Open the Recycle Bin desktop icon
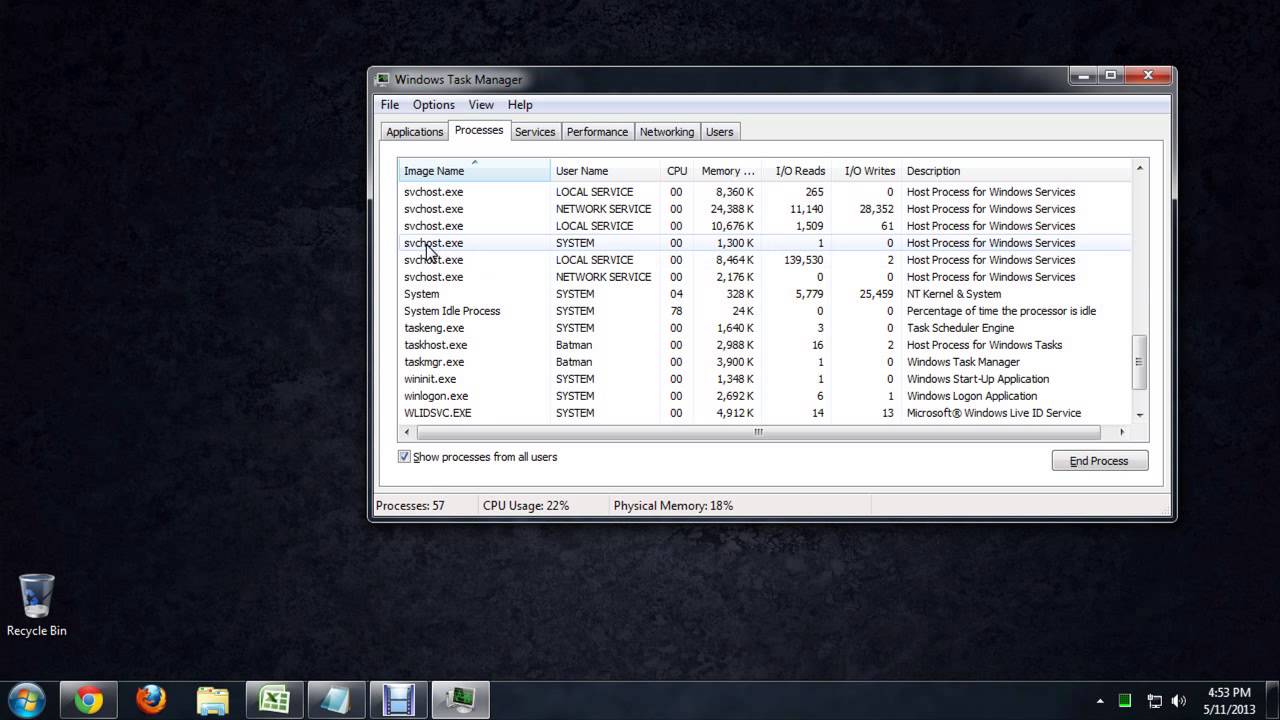1280x720 pixels. (37, 605)
